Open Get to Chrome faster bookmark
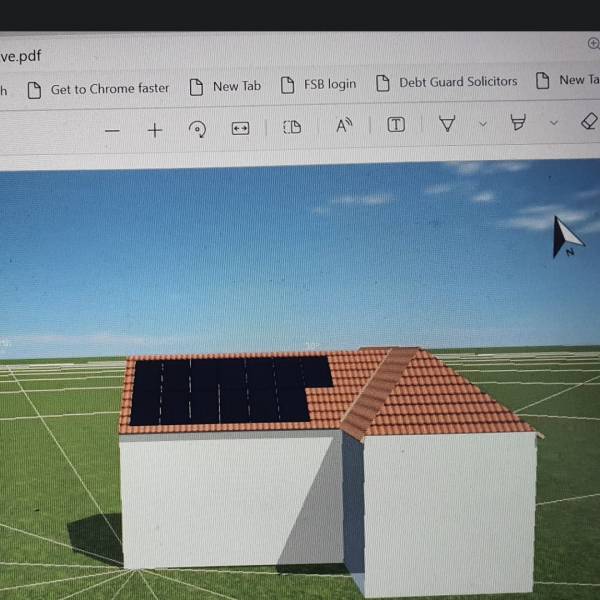Screen dimensions: 600x600 pyautogui.click(x=98, y=90)
